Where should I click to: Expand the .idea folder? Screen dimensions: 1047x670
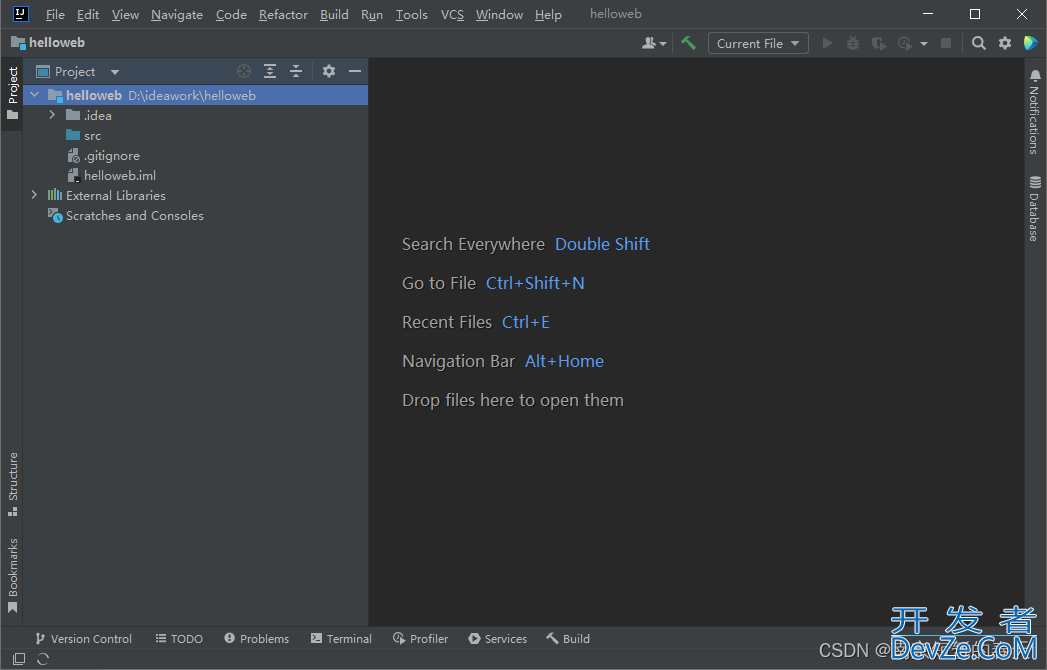click(52, 115)
